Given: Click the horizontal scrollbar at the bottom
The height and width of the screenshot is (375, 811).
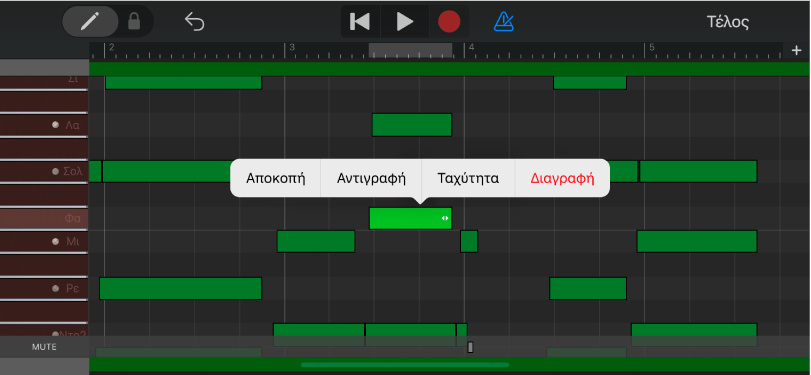Looking at the screenshot, I should click(x=405, y=365).
